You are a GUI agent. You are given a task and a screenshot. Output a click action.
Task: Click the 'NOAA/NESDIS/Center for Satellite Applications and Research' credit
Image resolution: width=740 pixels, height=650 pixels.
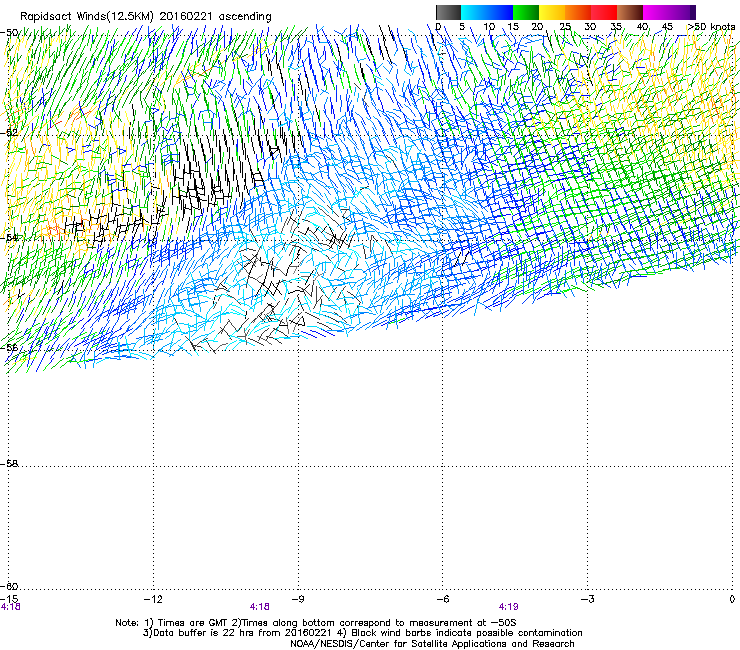coord(432,644)
